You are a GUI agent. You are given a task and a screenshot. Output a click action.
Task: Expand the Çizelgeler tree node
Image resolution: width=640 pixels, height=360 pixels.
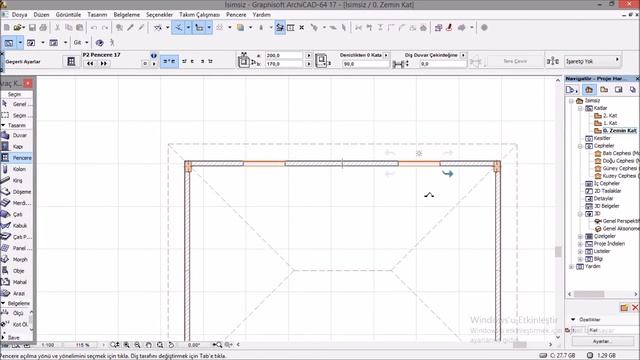580,236
